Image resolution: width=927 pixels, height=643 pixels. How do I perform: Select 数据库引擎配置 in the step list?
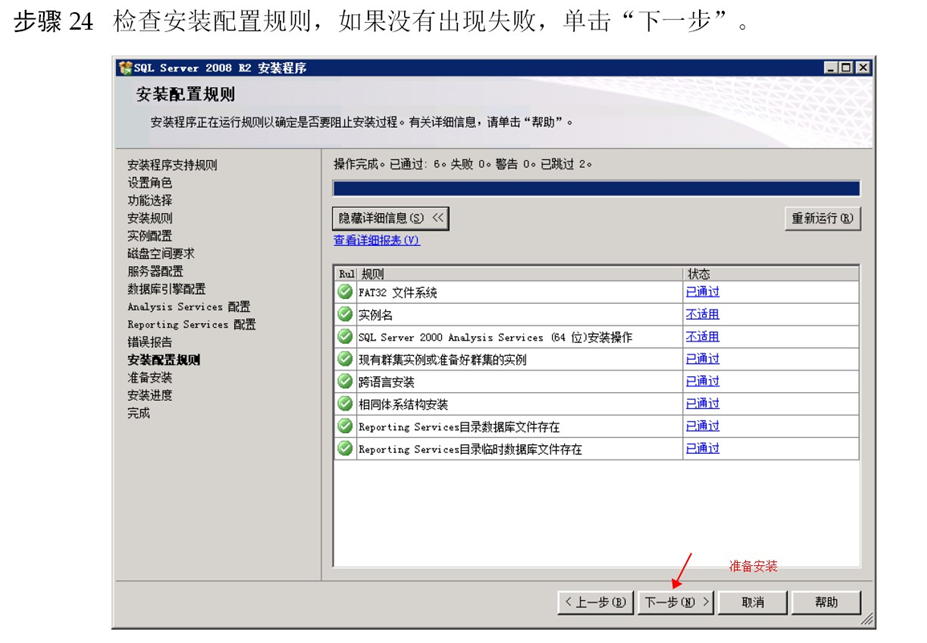click(166, 289)
